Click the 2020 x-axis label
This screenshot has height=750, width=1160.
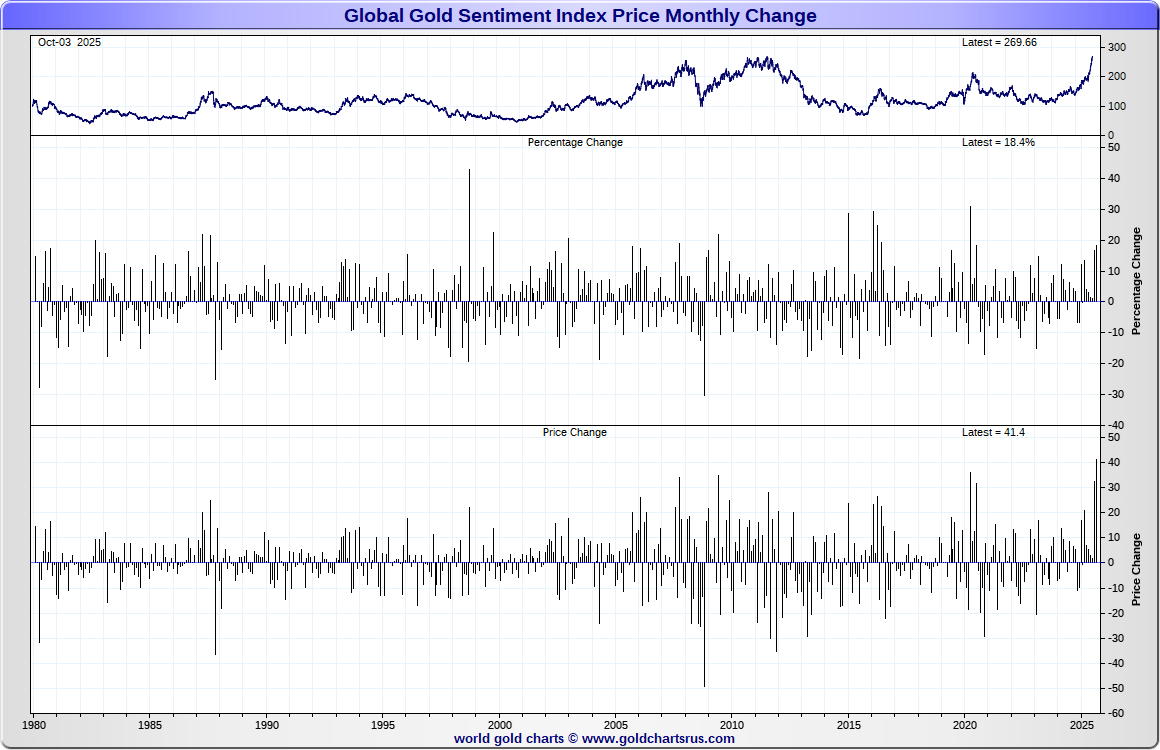(x=965, y=725)
